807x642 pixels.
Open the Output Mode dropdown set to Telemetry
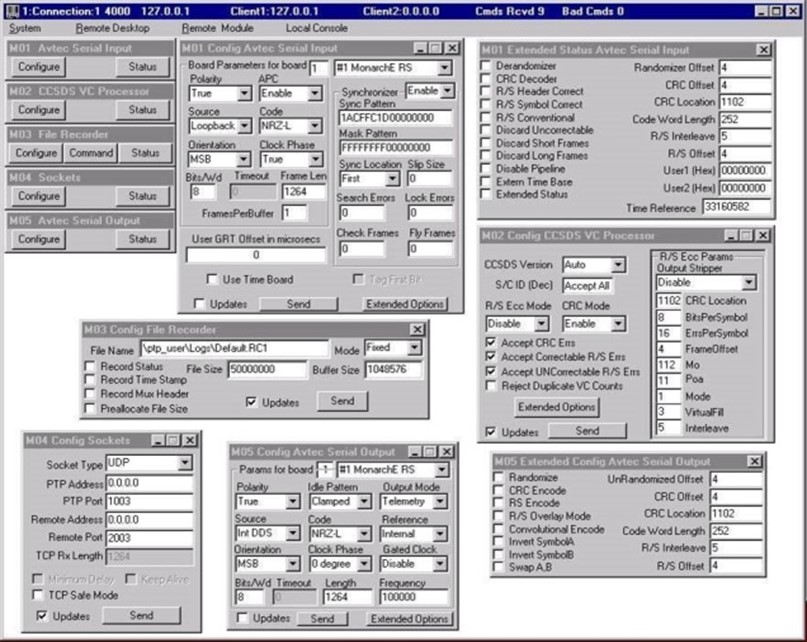(x=441, y=501)
